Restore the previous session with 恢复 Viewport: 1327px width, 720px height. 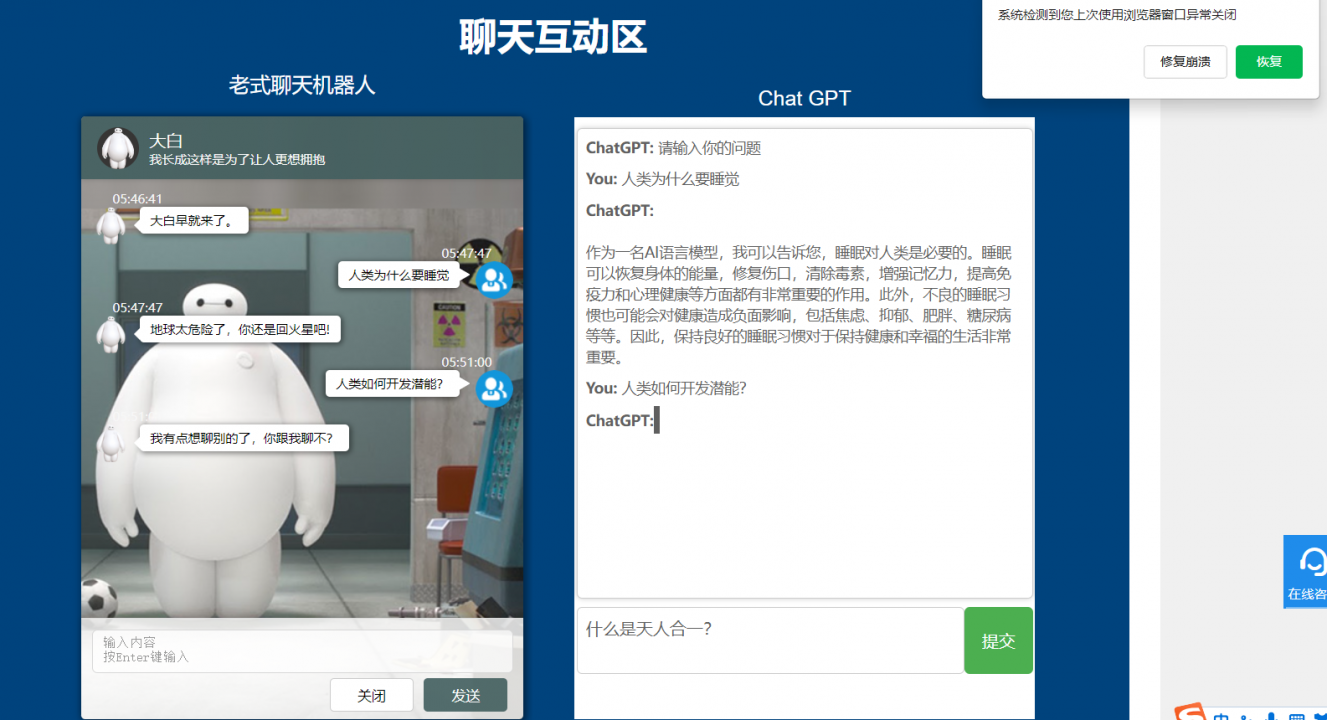1269,62
